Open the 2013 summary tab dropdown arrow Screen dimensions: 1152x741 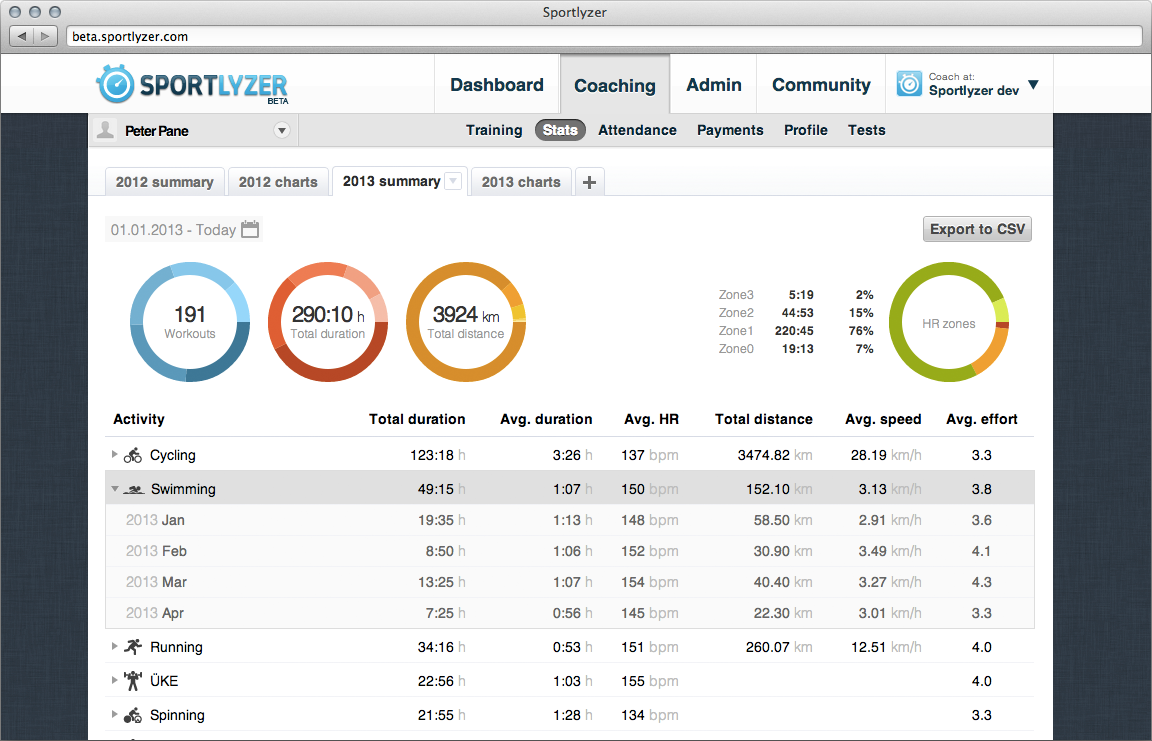pos(453,181)
